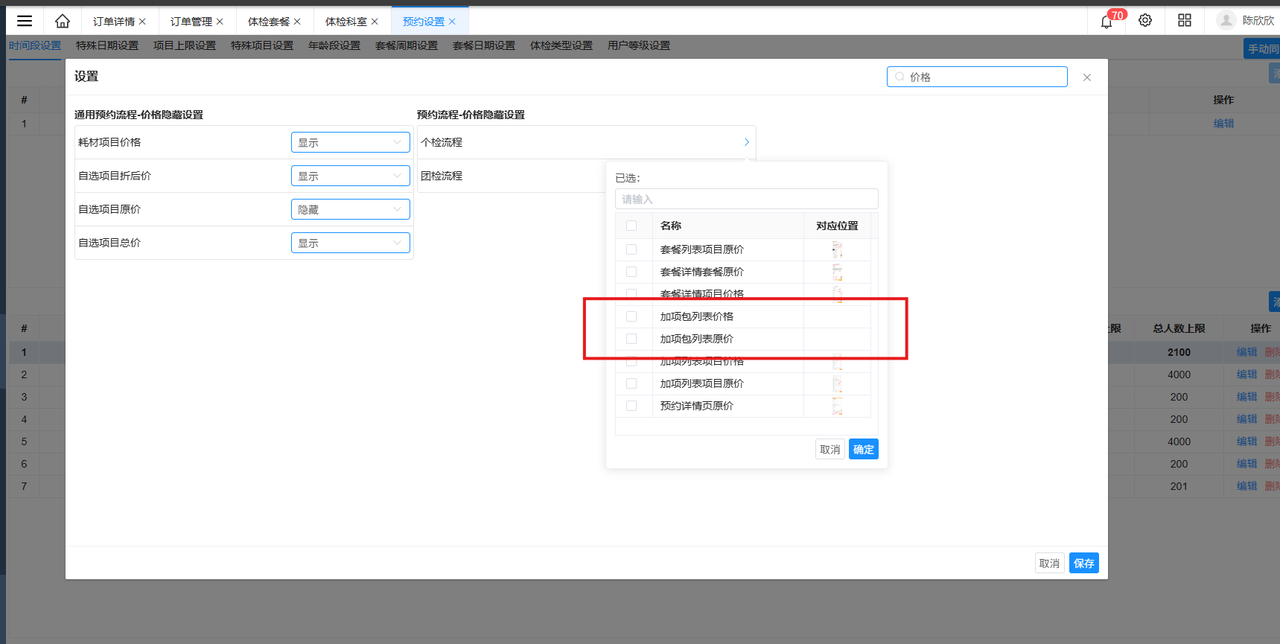1280x644 pixels.
Task: Open the 自选项目原价 dropdown showing 隐藏
Action: point(350,210)
